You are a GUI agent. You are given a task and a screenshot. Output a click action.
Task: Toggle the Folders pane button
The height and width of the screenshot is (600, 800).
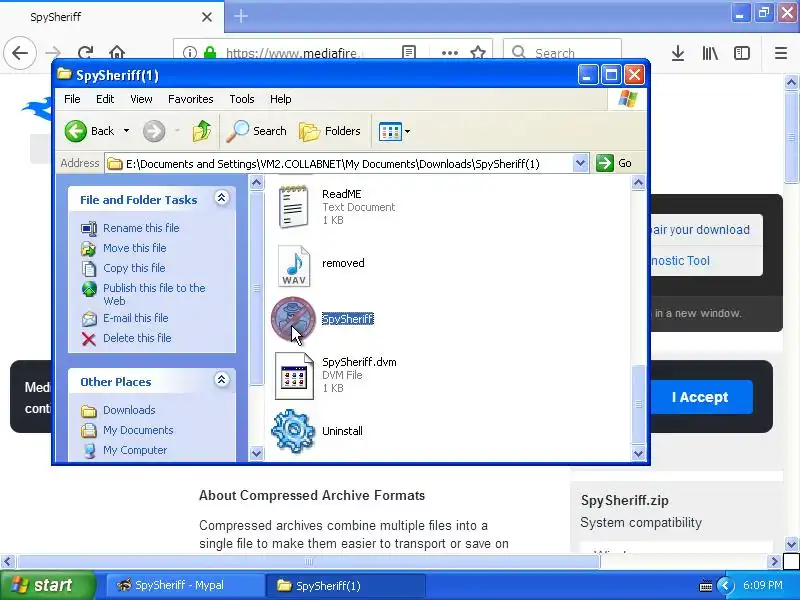click(x=330, y=131)
